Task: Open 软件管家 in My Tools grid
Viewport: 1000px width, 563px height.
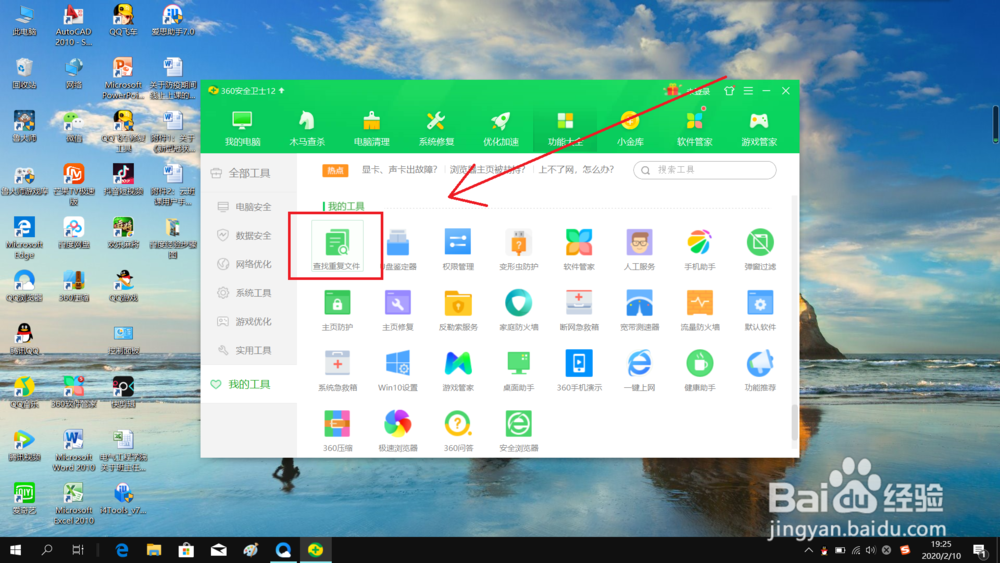Action: pyautogui.click(x=578, y=249)
